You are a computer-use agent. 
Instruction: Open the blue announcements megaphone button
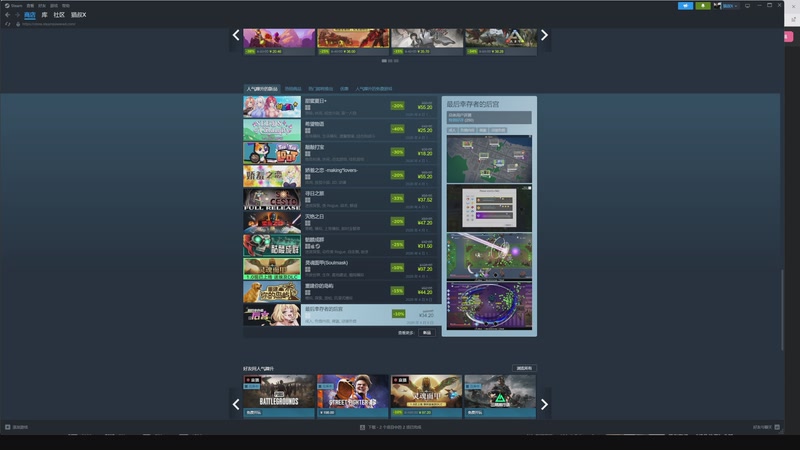(x=685, y=6)
